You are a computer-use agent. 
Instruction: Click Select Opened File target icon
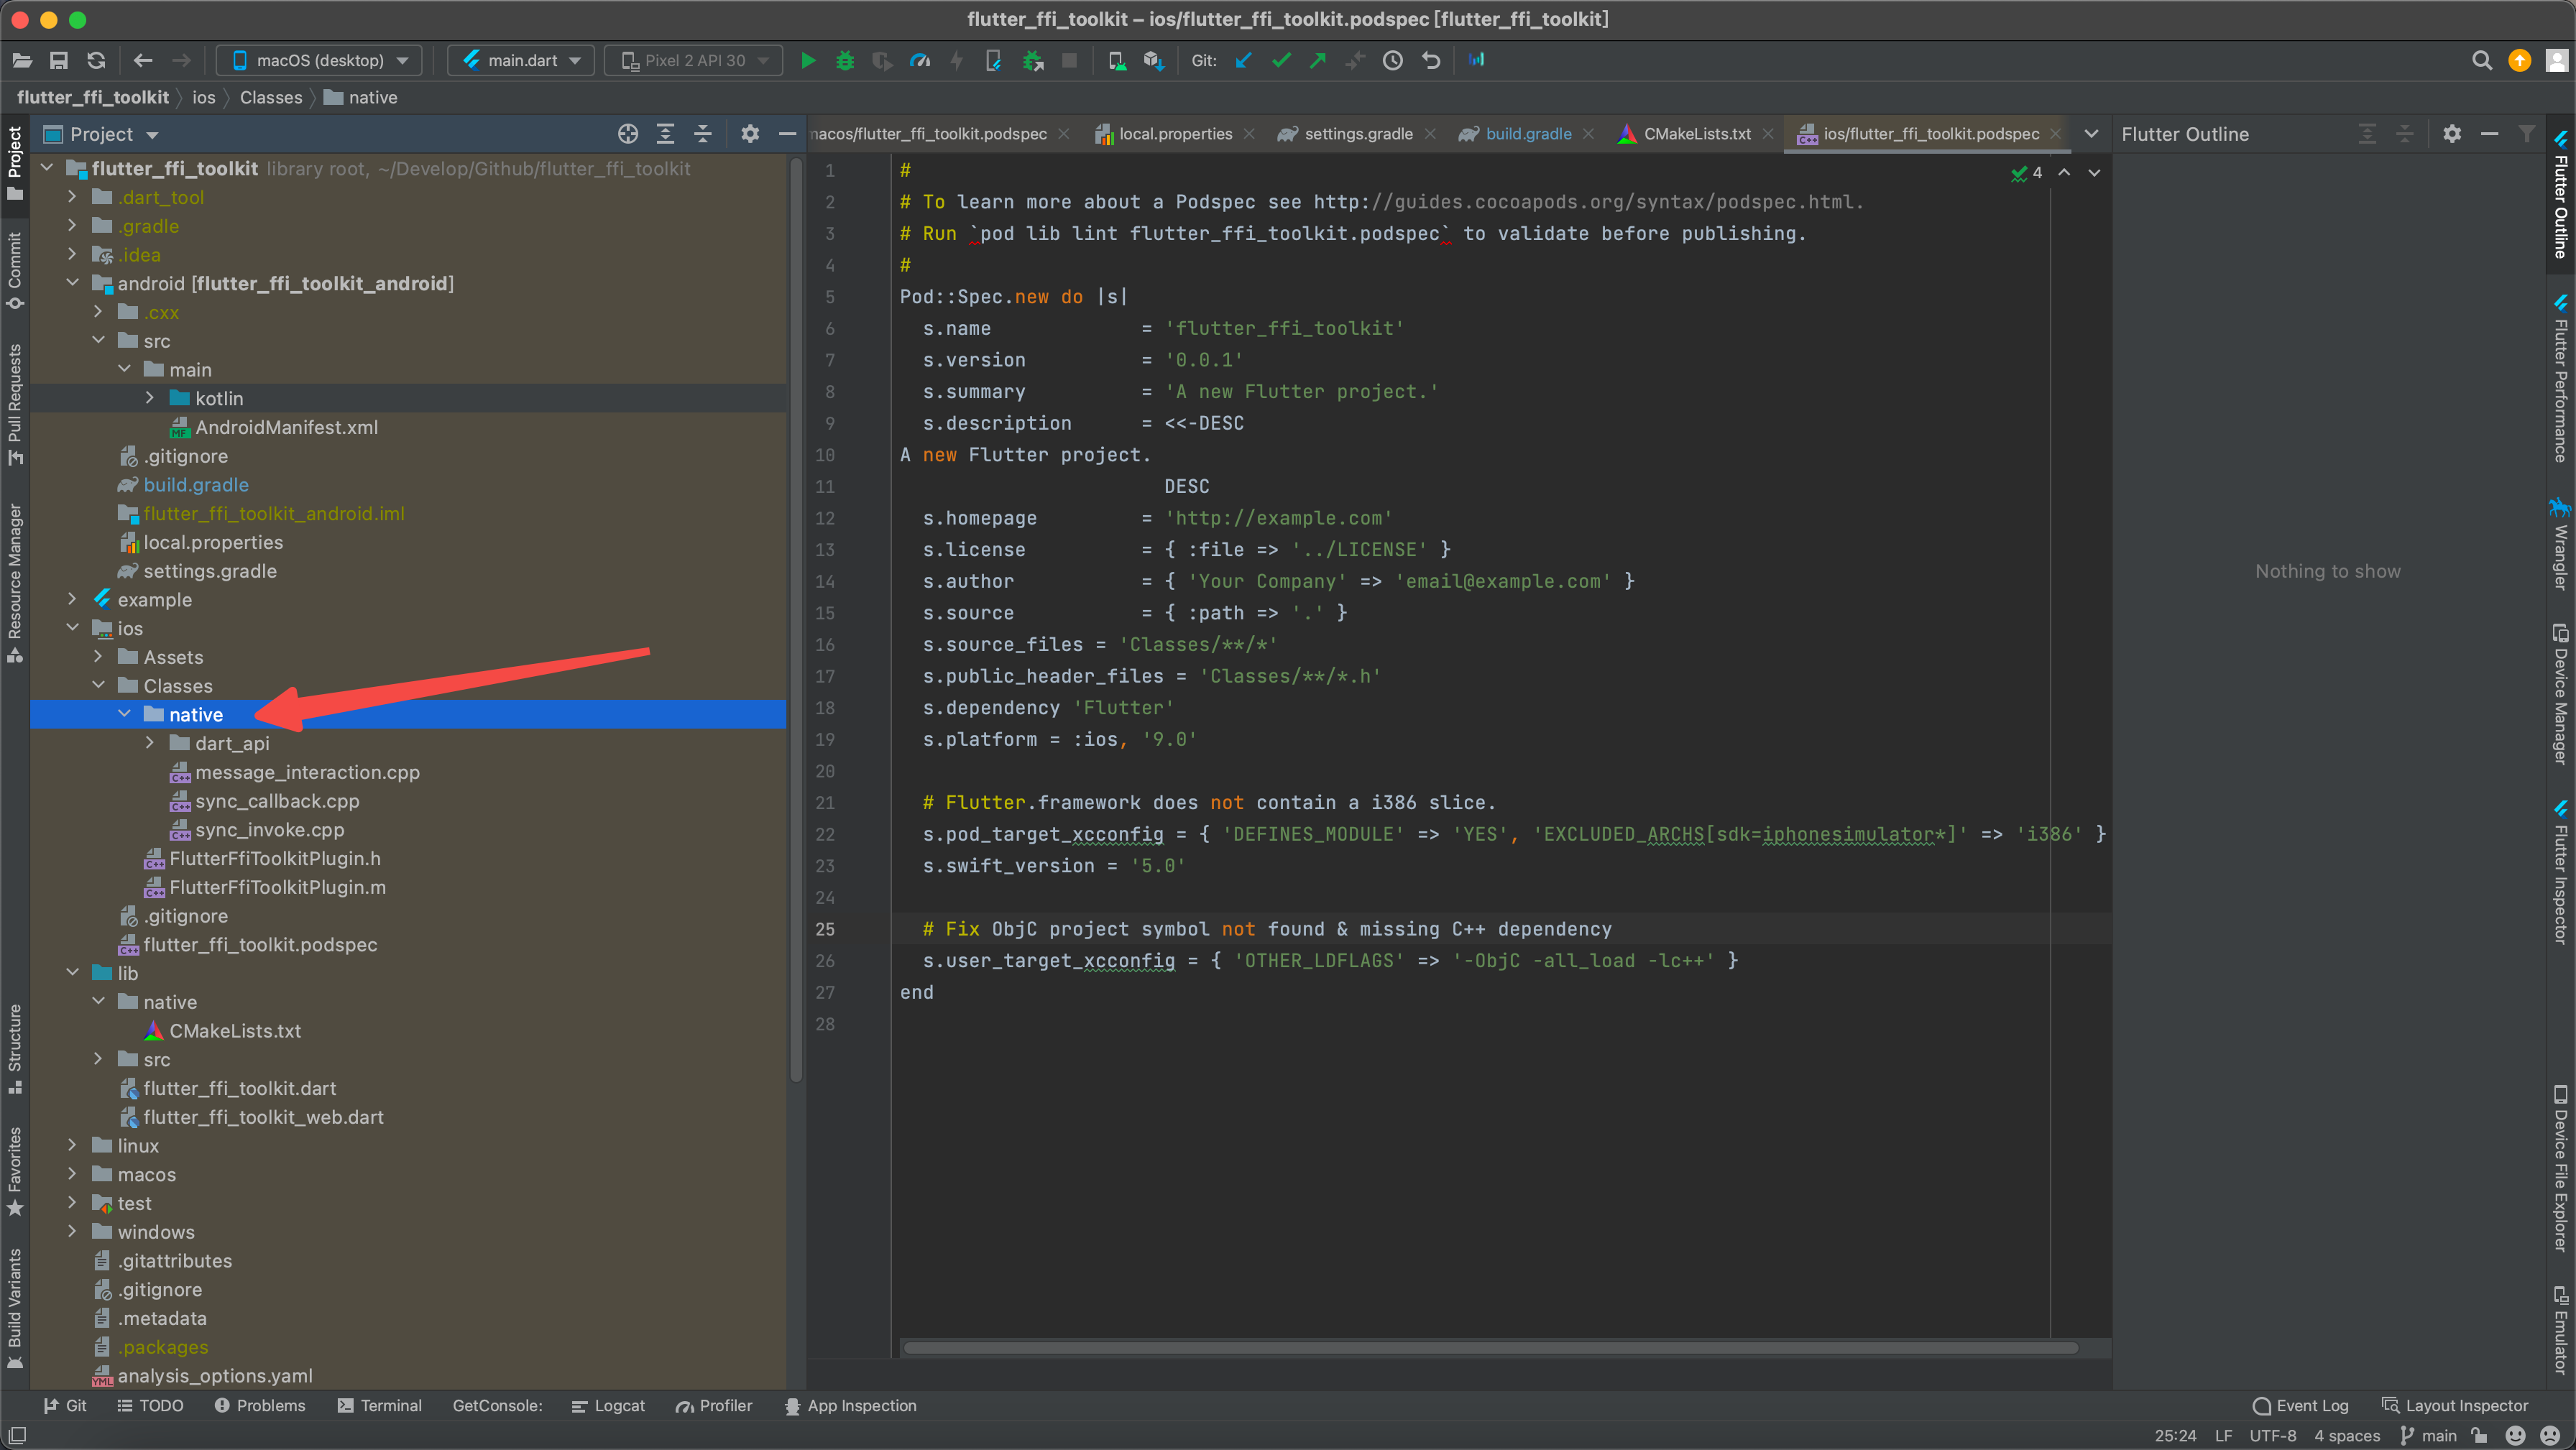628,134
